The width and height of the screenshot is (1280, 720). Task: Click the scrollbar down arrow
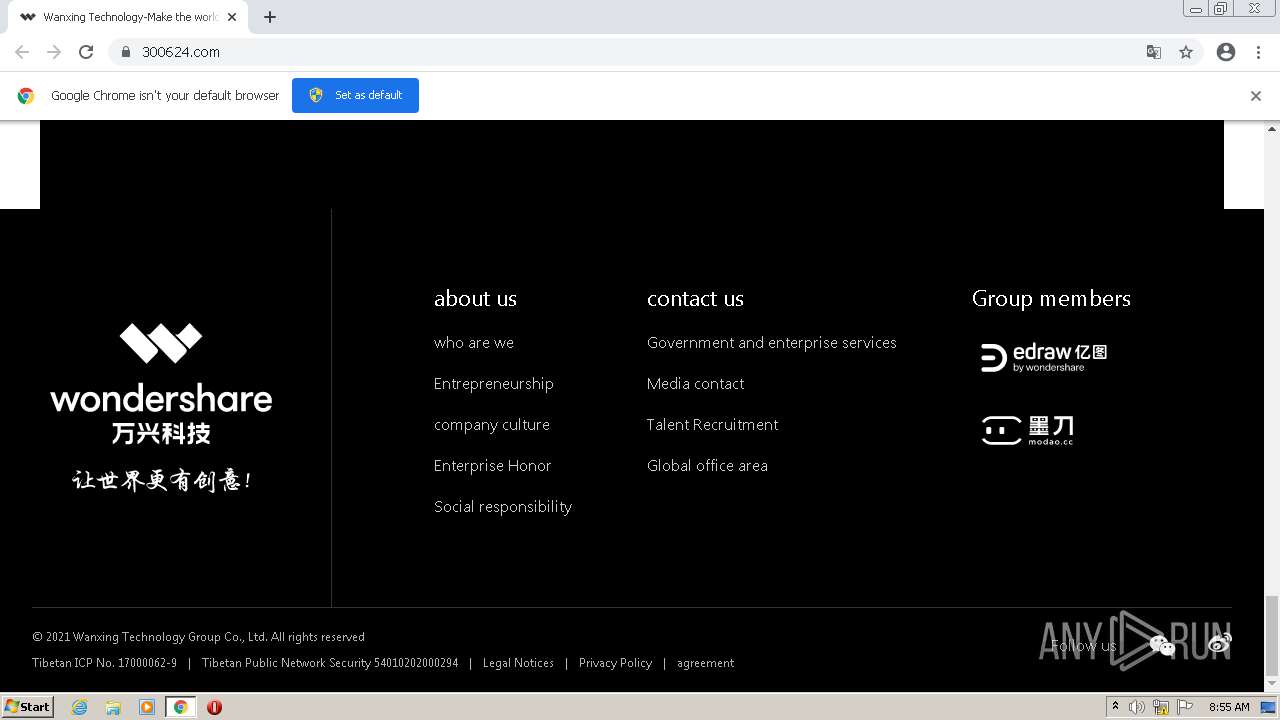[x=1272, y=686]
